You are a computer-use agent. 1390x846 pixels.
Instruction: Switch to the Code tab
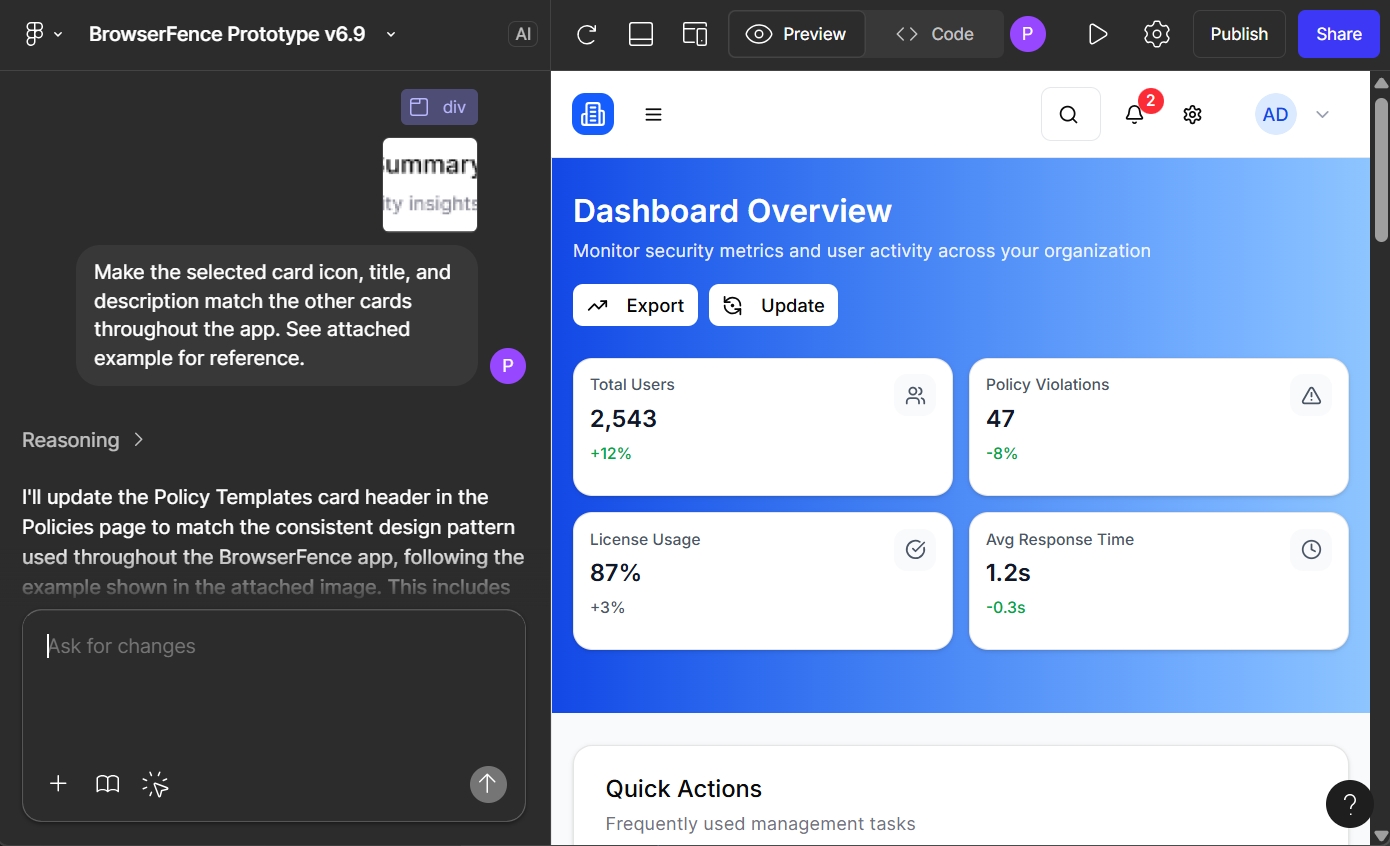[x=935, y=35]
